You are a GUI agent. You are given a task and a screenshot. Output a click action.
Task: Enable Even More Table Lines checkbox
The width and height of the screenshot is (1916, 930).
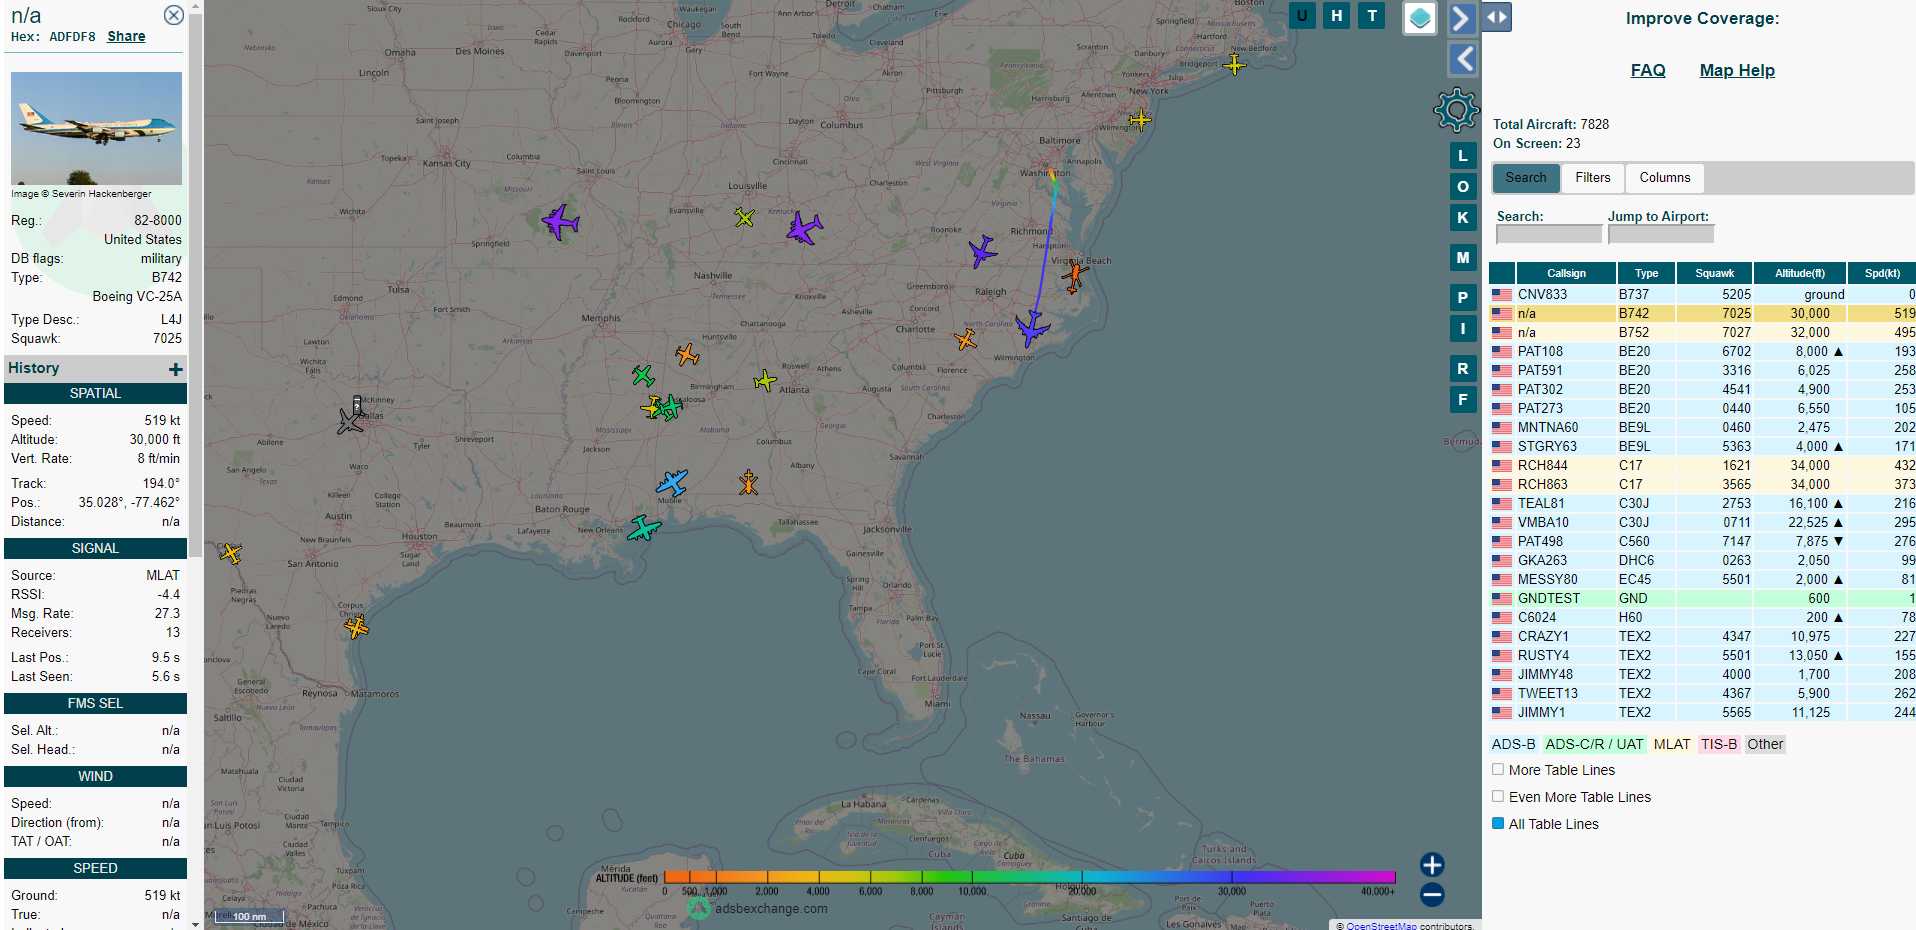point(1498,797)
